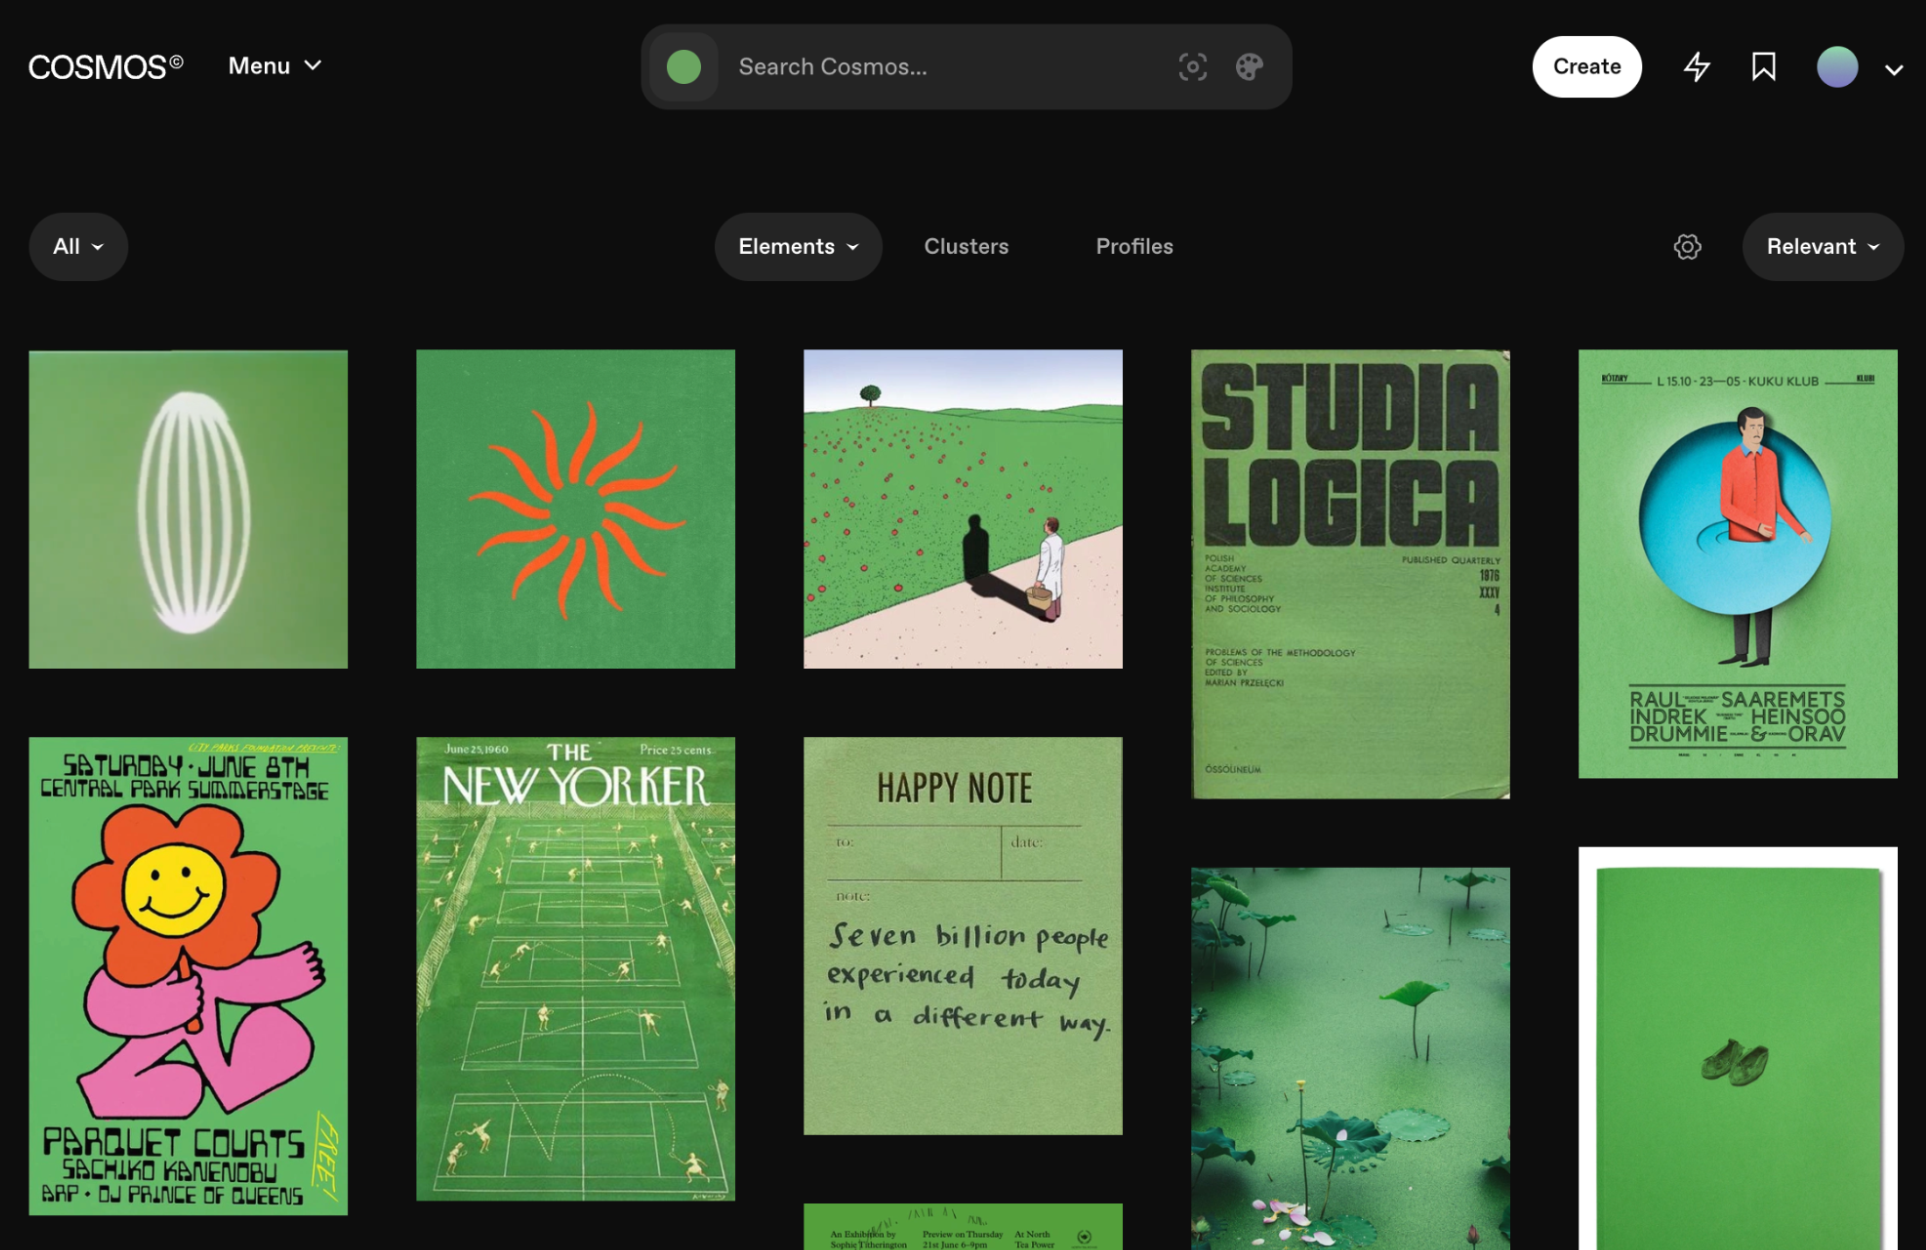Viewport: 1926px width, 1250px height.
Task: Open The New Yorker tennis cover
Action: click(575, 969)
